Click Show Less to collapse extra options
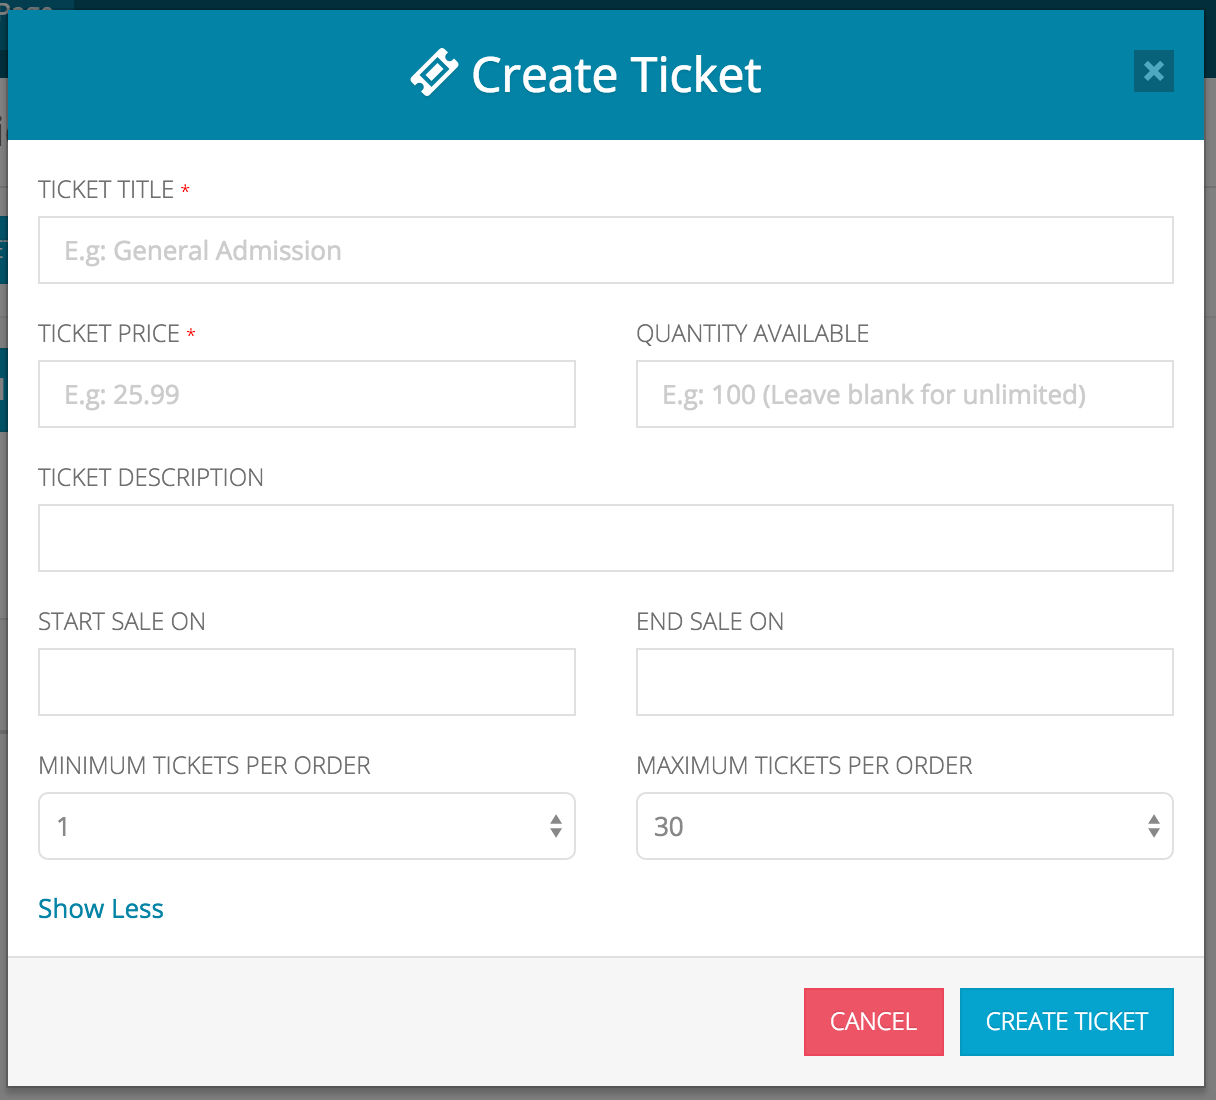The height and width of the screenshot is (1100, 1216). (100, 908)
